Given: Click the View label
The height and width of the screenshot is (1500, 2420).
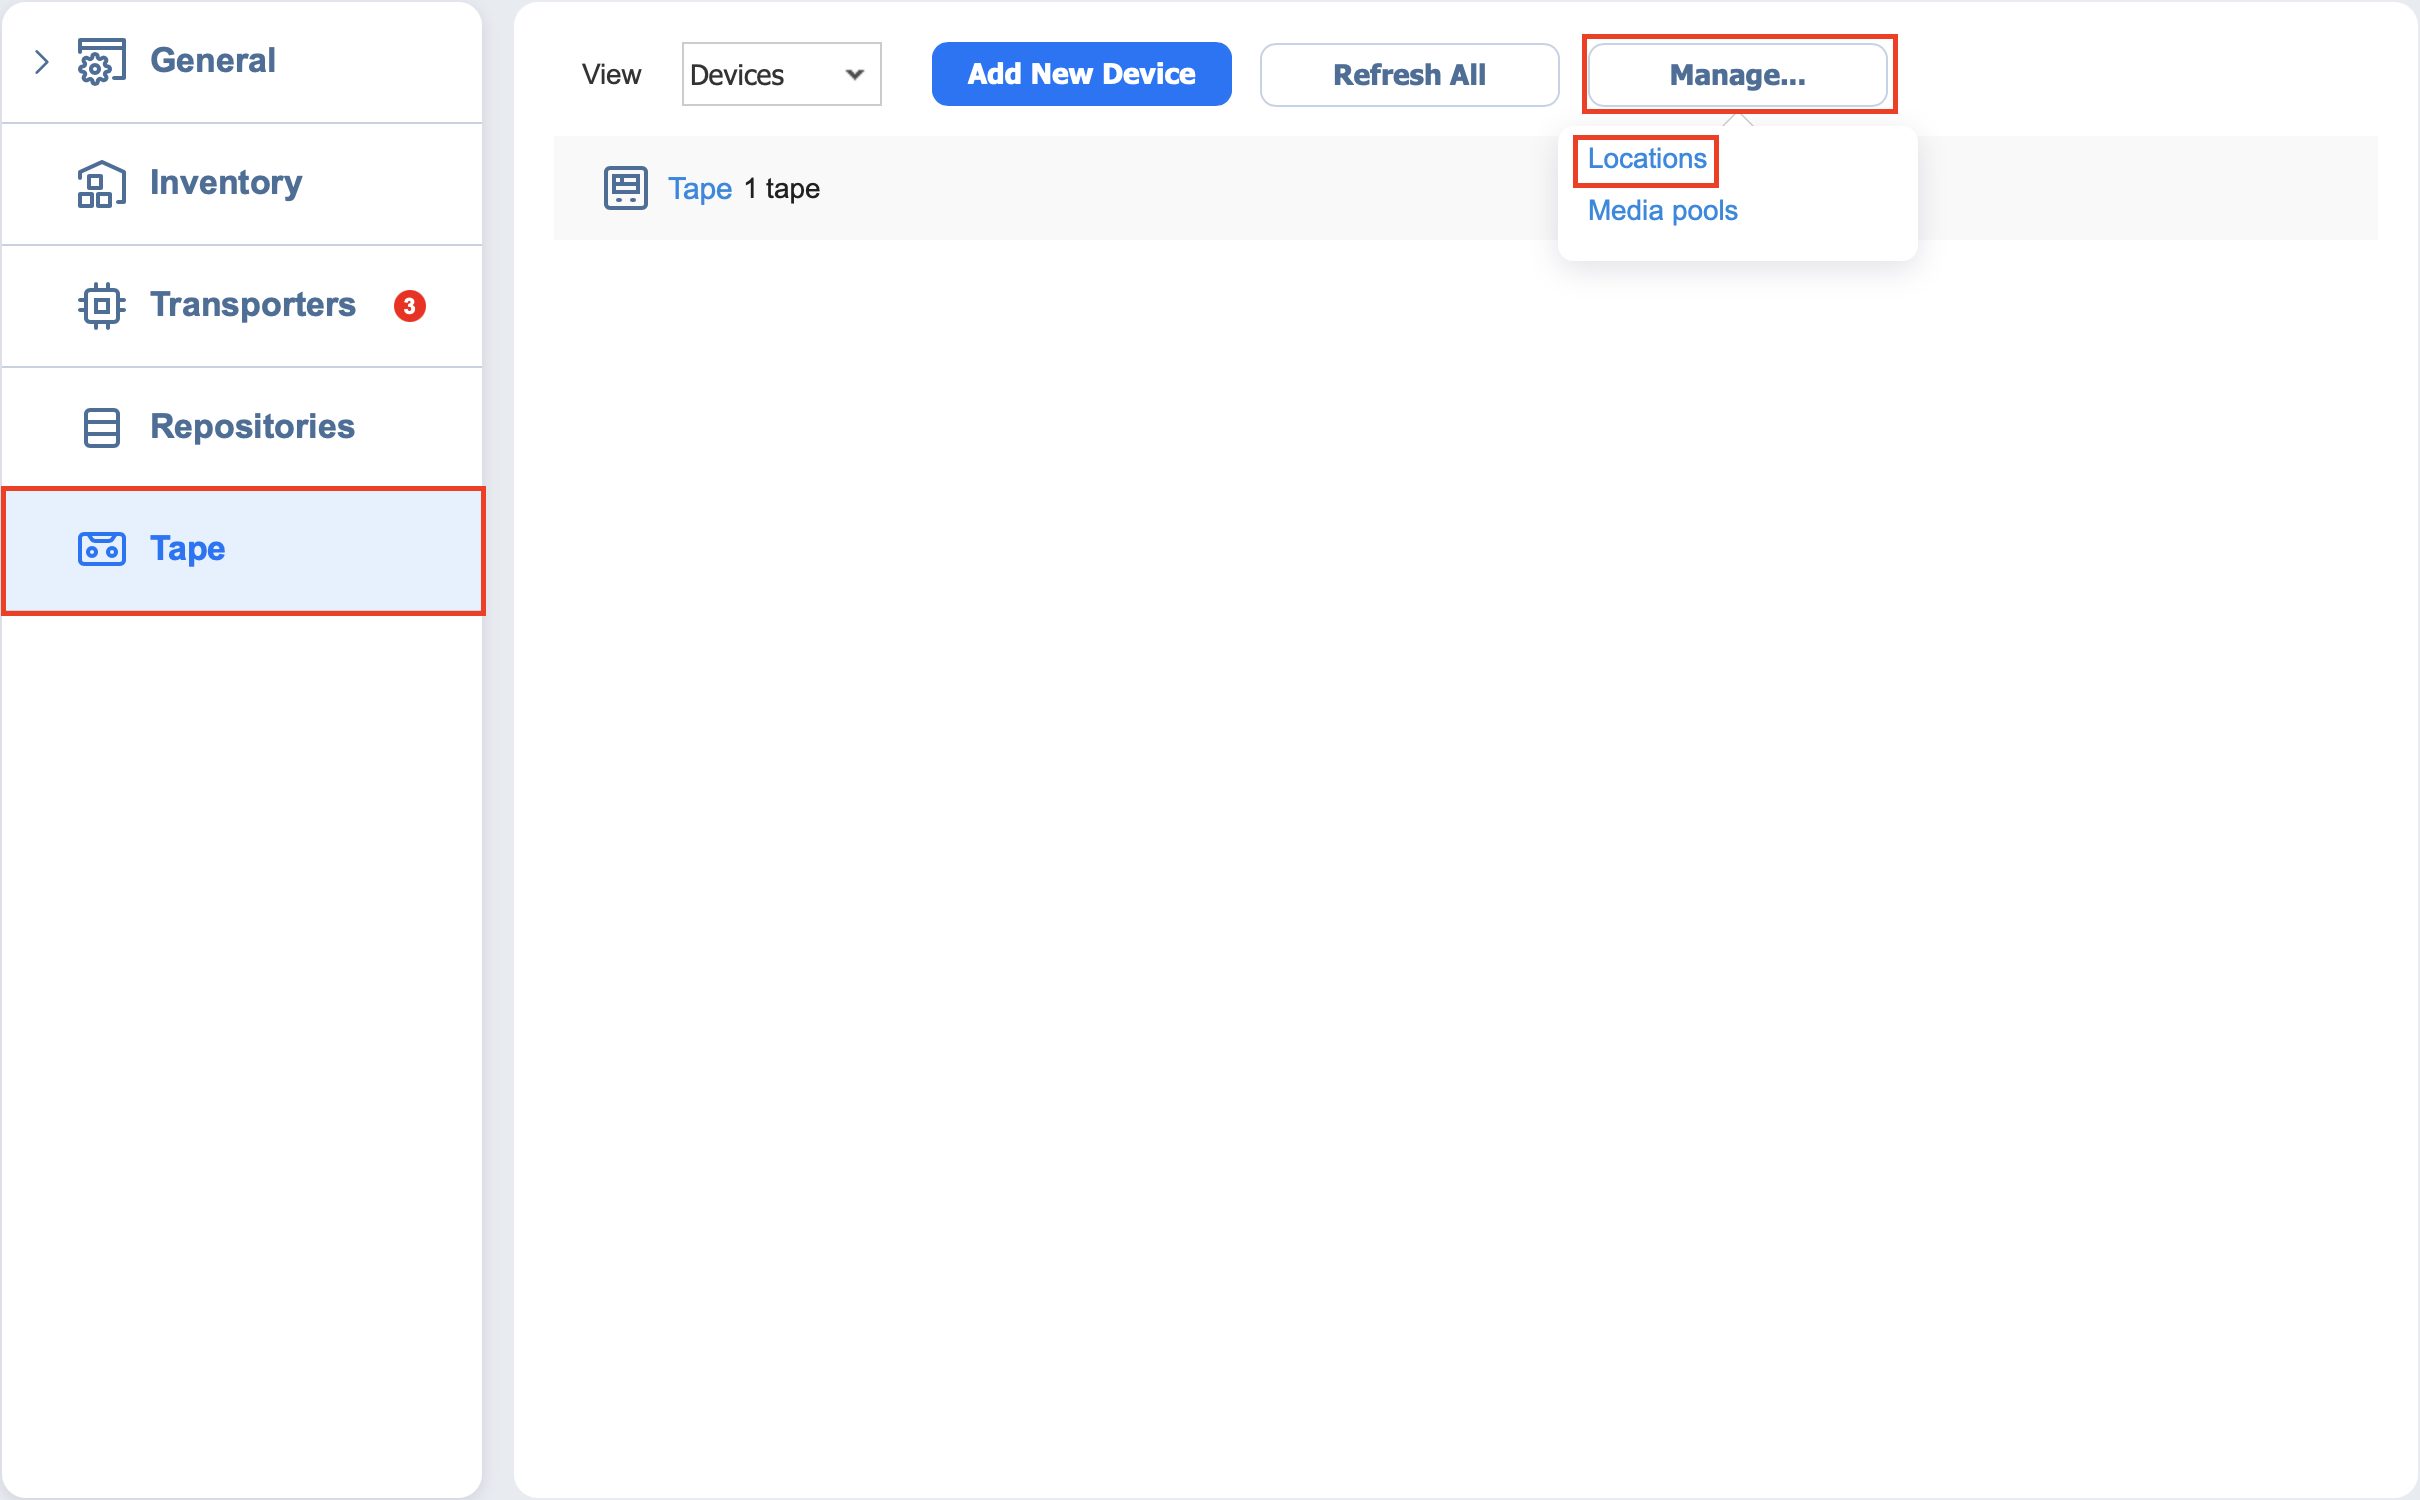Looking at the screenshot, I should point(611,75).
